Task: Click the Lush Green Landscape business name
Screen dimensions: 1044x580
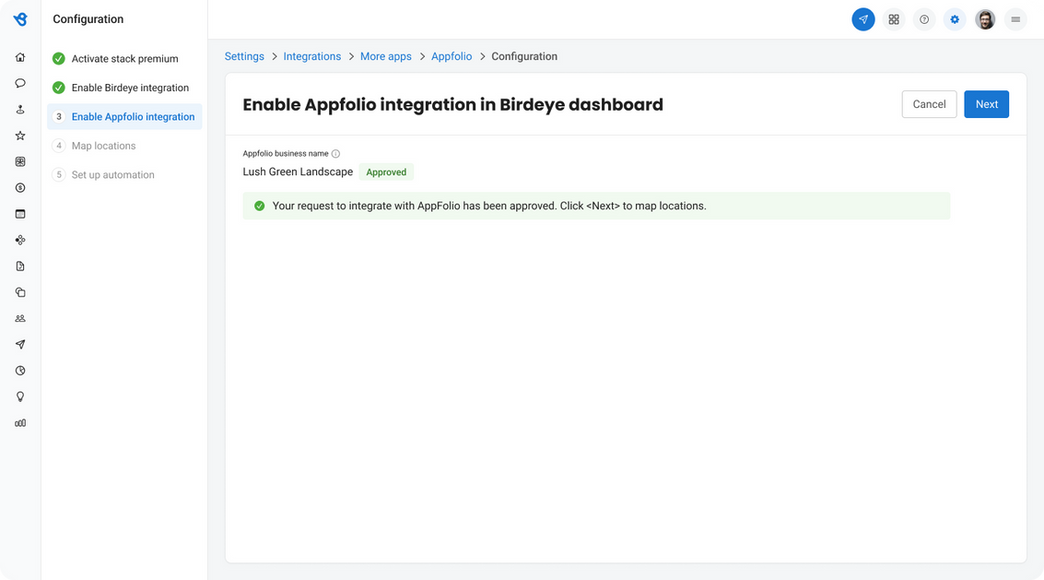Action: click(298, 172)
